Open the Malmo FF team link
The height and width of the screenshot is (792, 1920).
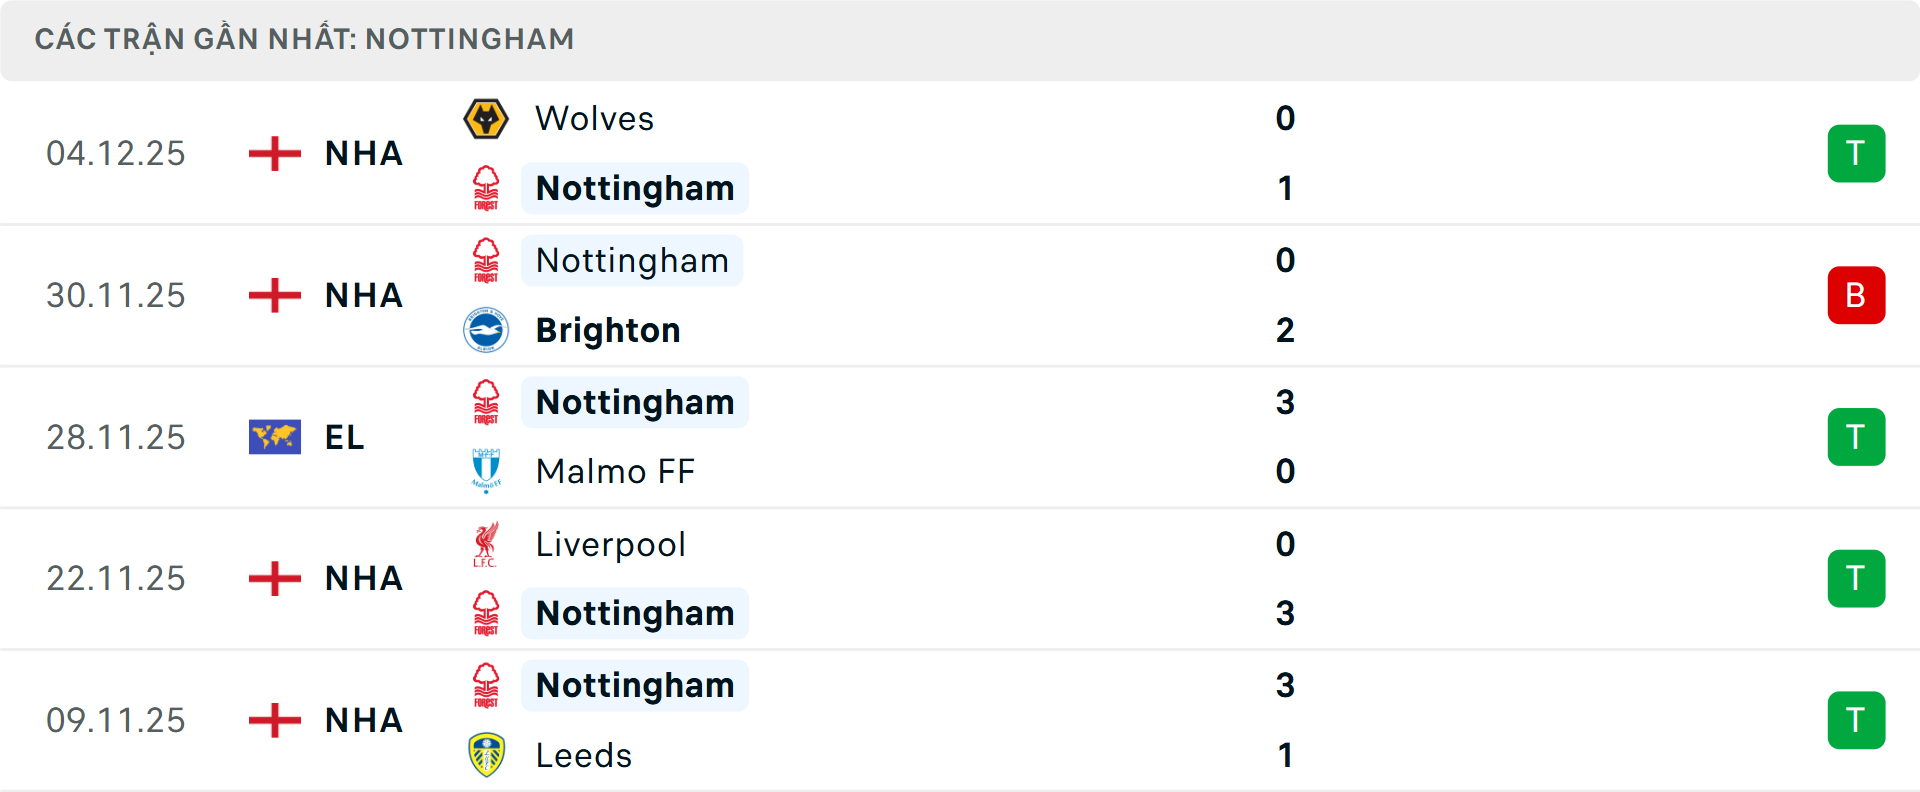pos(615,471)
